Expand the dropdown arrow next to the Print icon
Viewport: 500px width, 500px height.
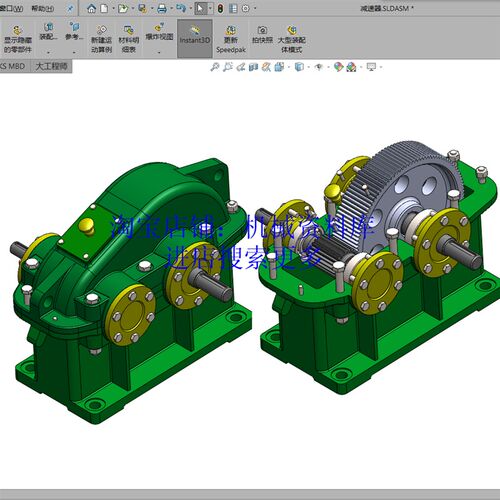(171, 8)
